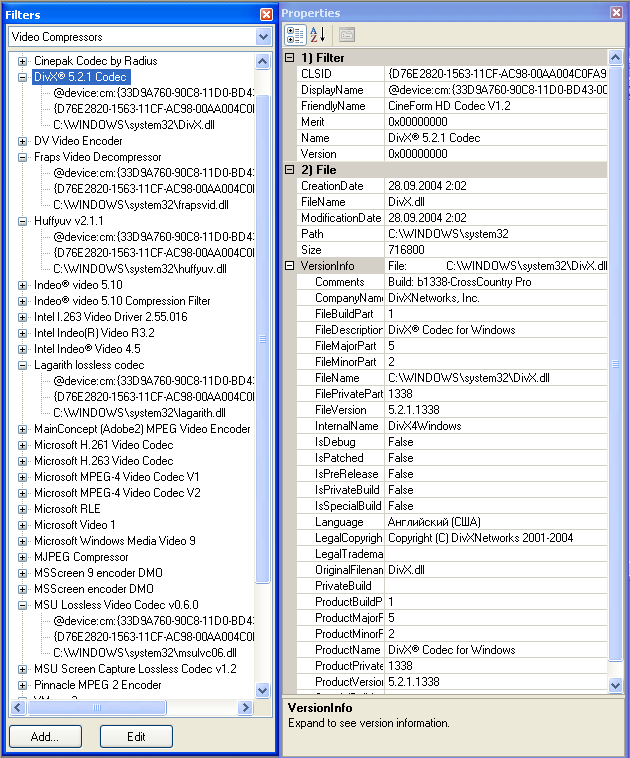Select DivX 5.2.1 Codec in the tree
The width and height of the screenshot is (630, 758).
click(x=81, y=77)
